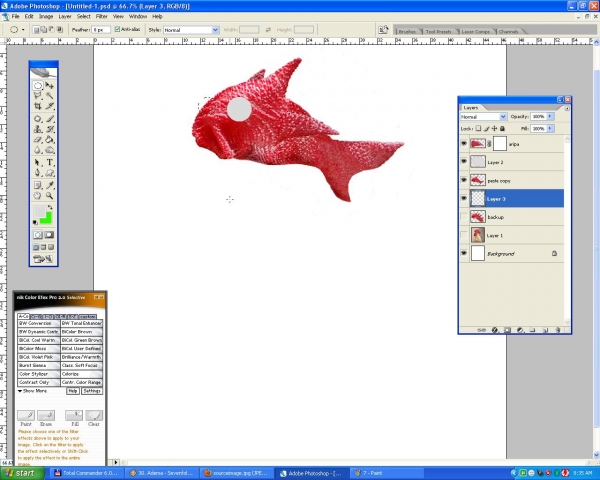Click the foreground color swatch

pyautogui.click(x=39, y=212)
